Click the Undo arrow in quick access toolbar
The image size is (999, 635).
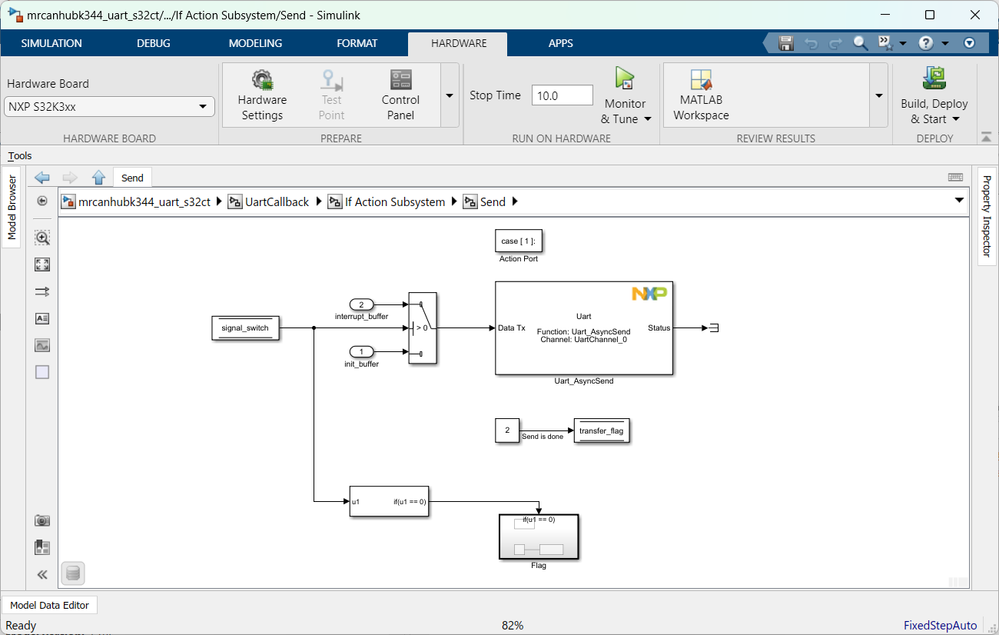pos(811,43)
